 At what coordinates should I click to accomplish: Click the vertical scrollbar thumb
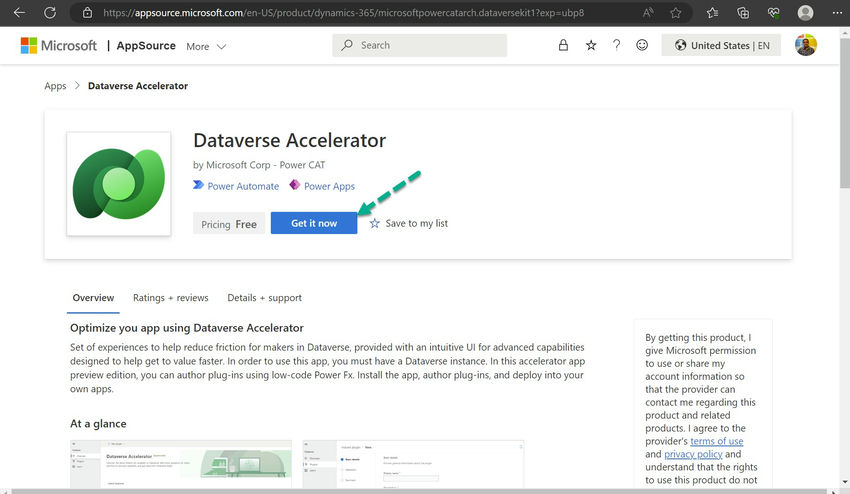click(845, 113)
